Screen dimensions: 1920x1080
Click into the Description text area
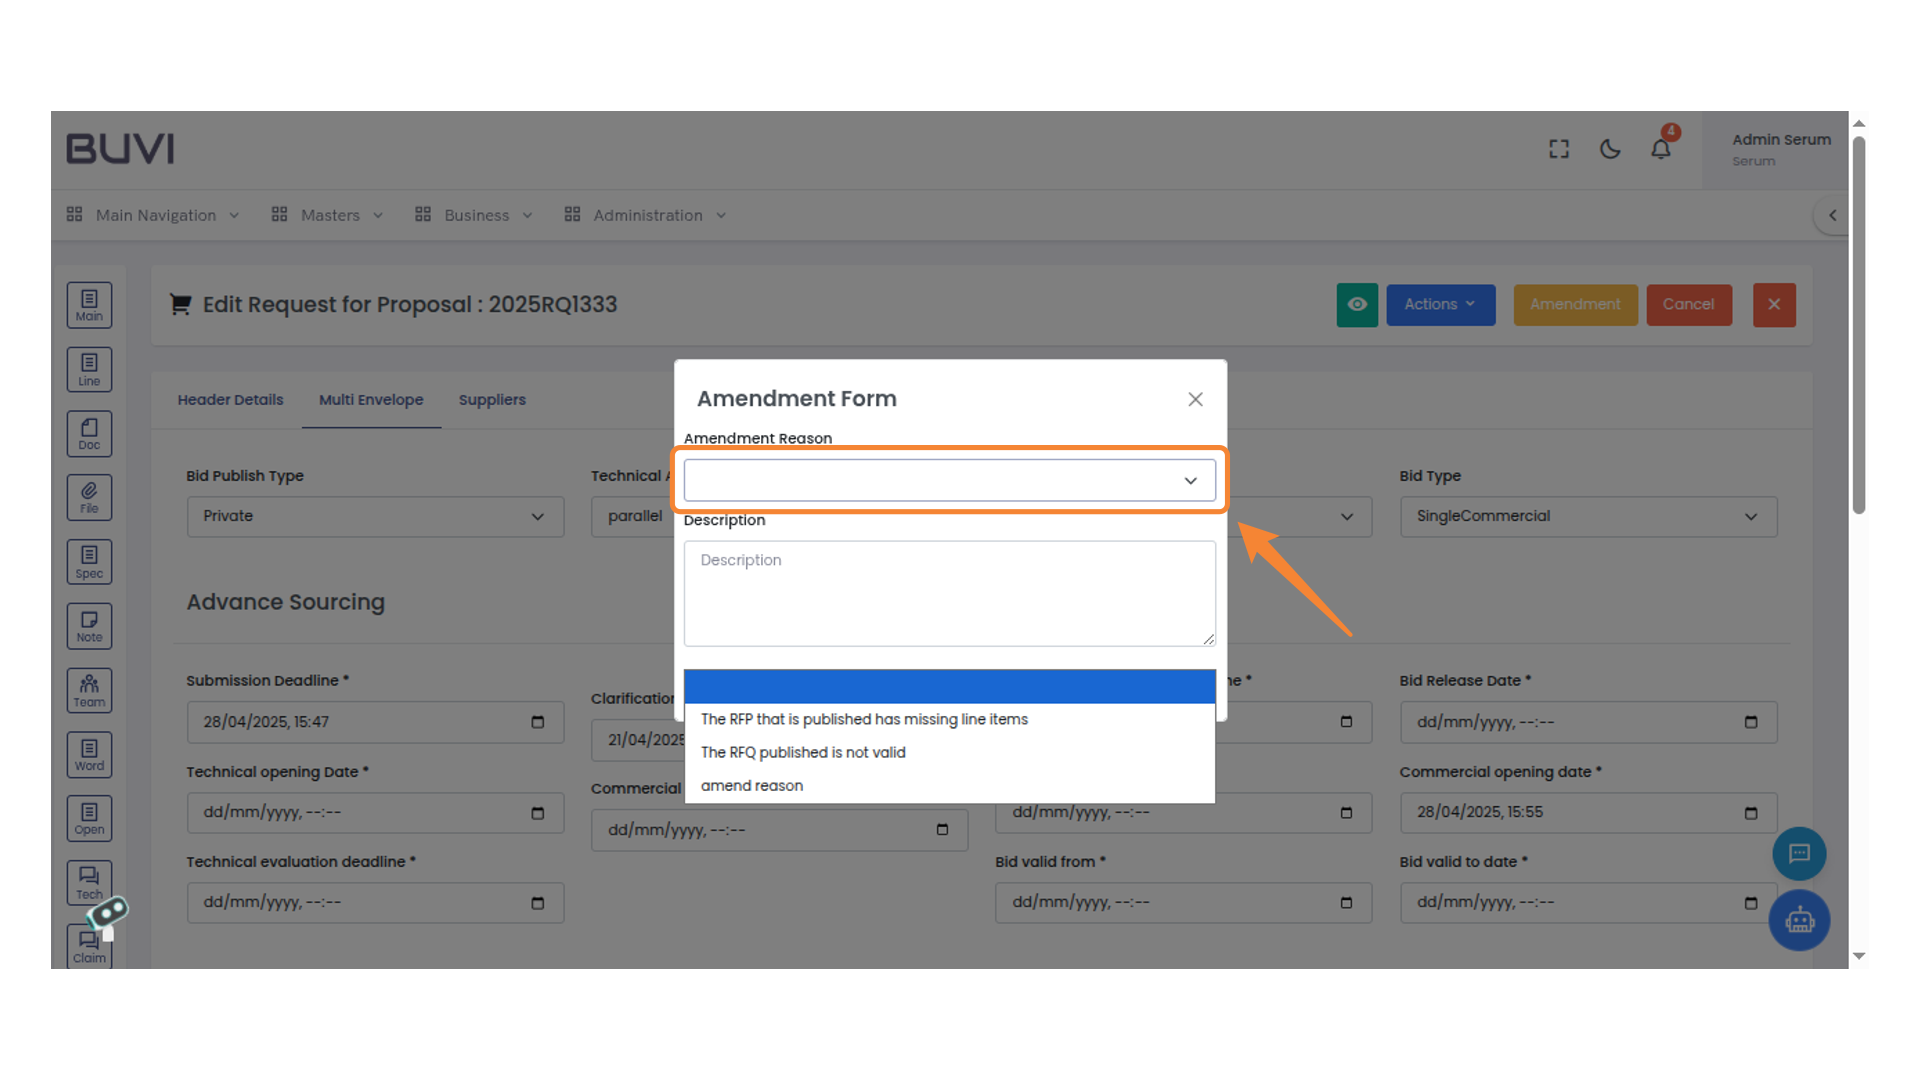pyautogui.click(x=949, y=594)
